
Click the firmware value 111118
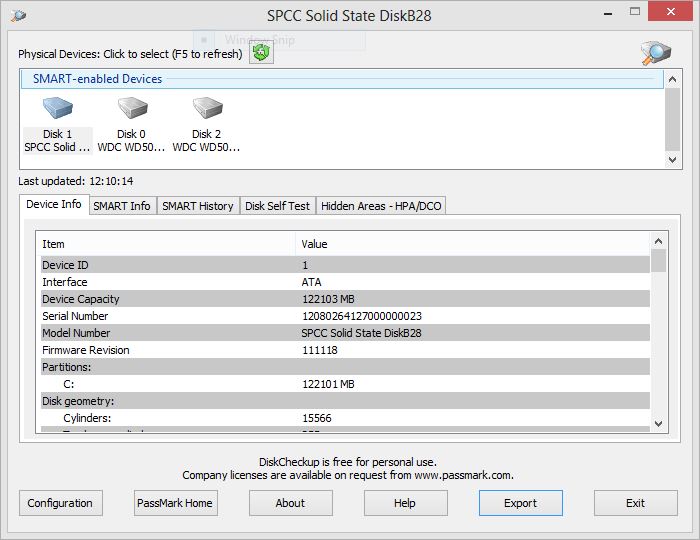point(320,350)
